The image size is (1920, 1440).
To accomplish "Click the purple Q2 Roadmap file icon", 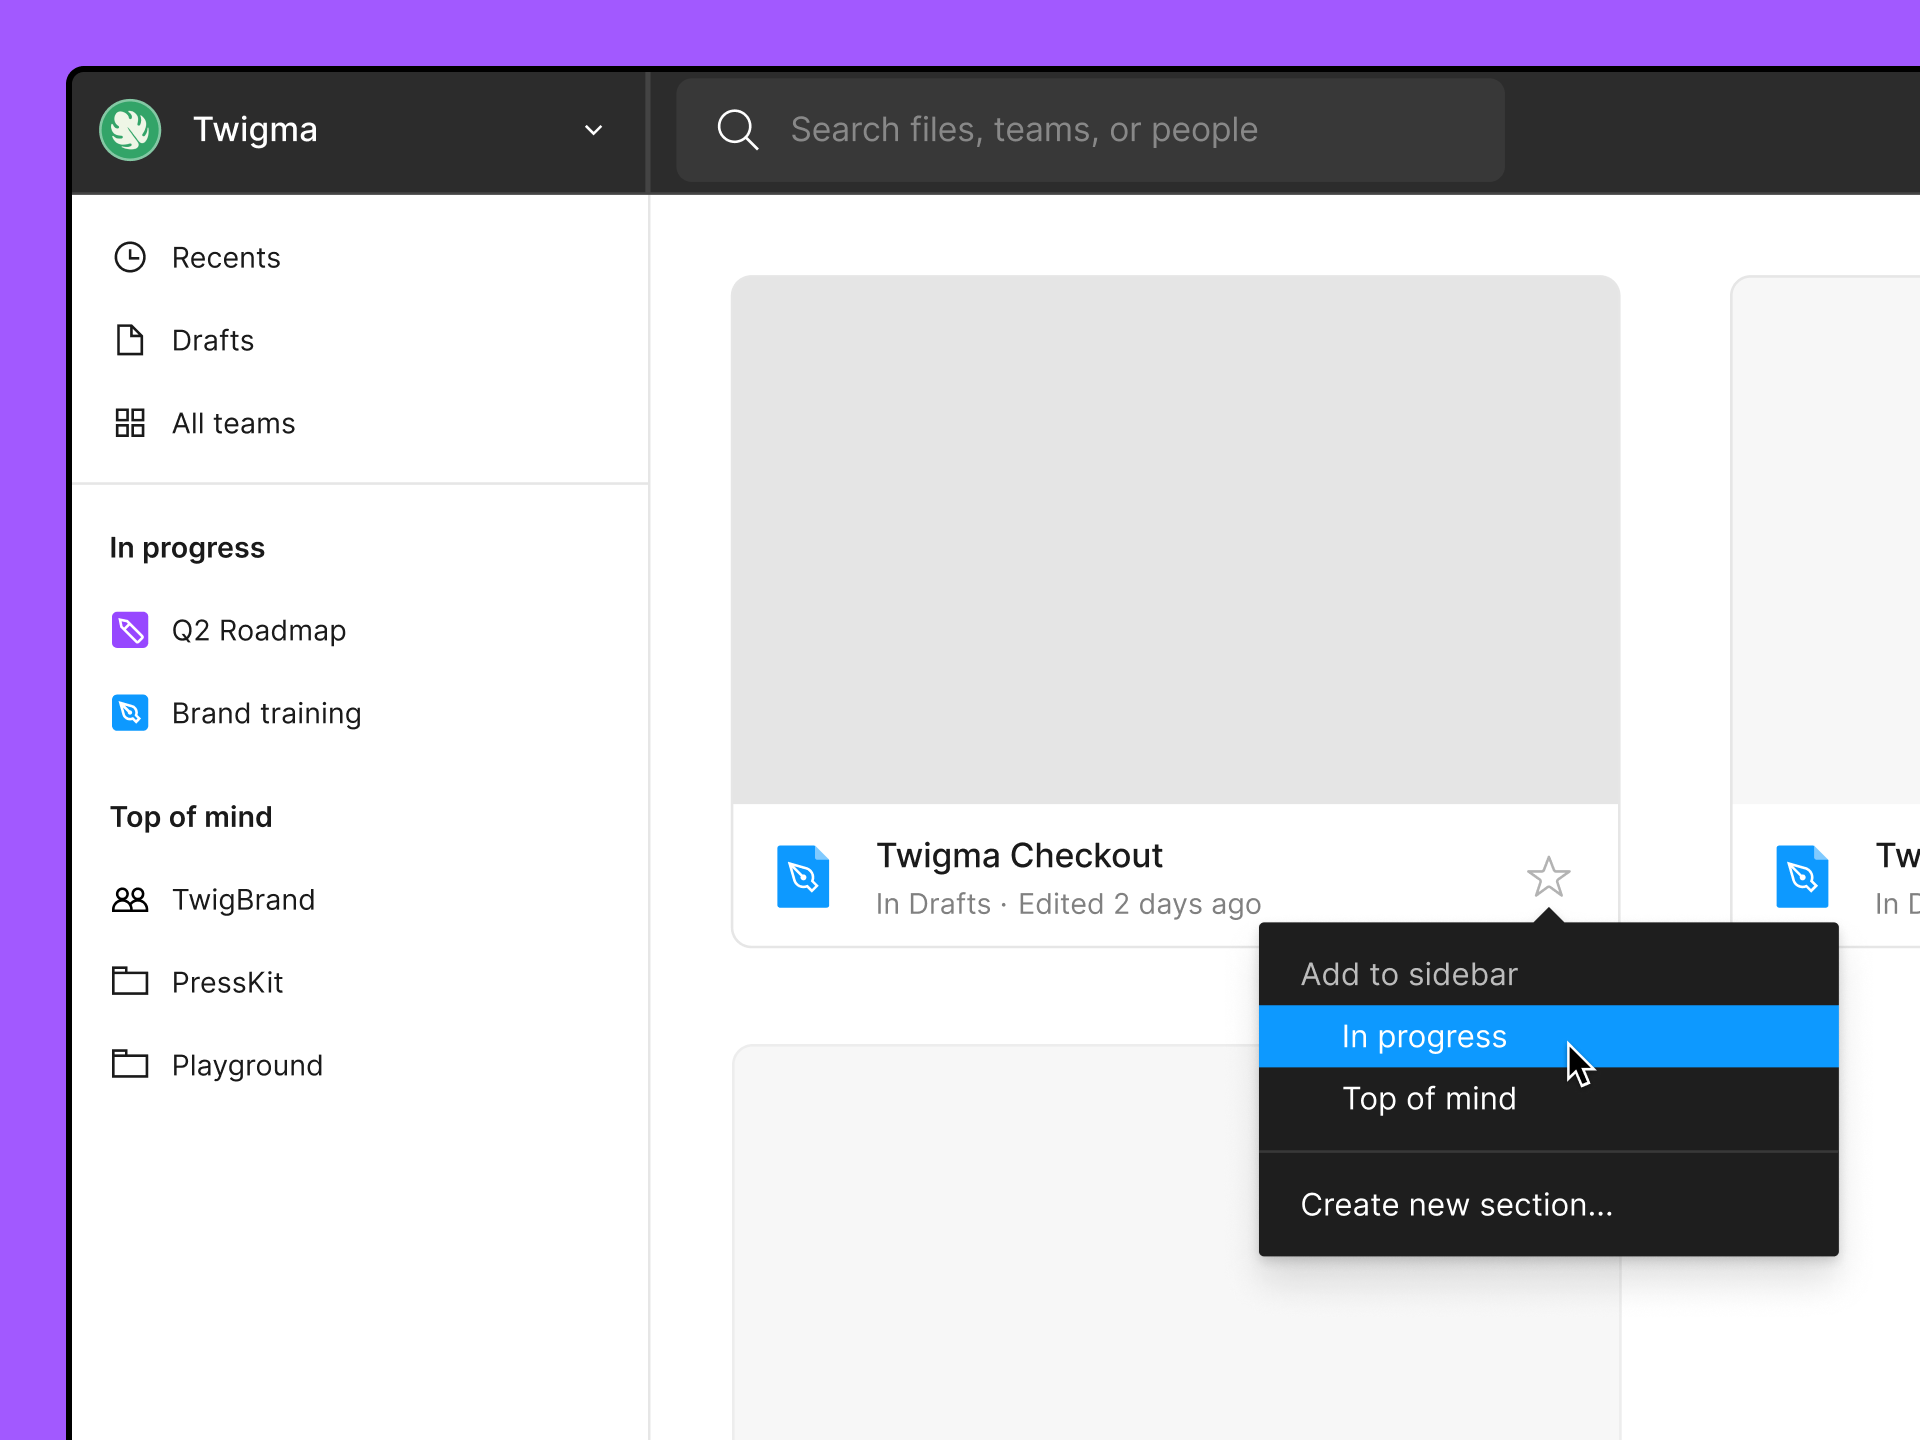I will click(x=130, y=630).
